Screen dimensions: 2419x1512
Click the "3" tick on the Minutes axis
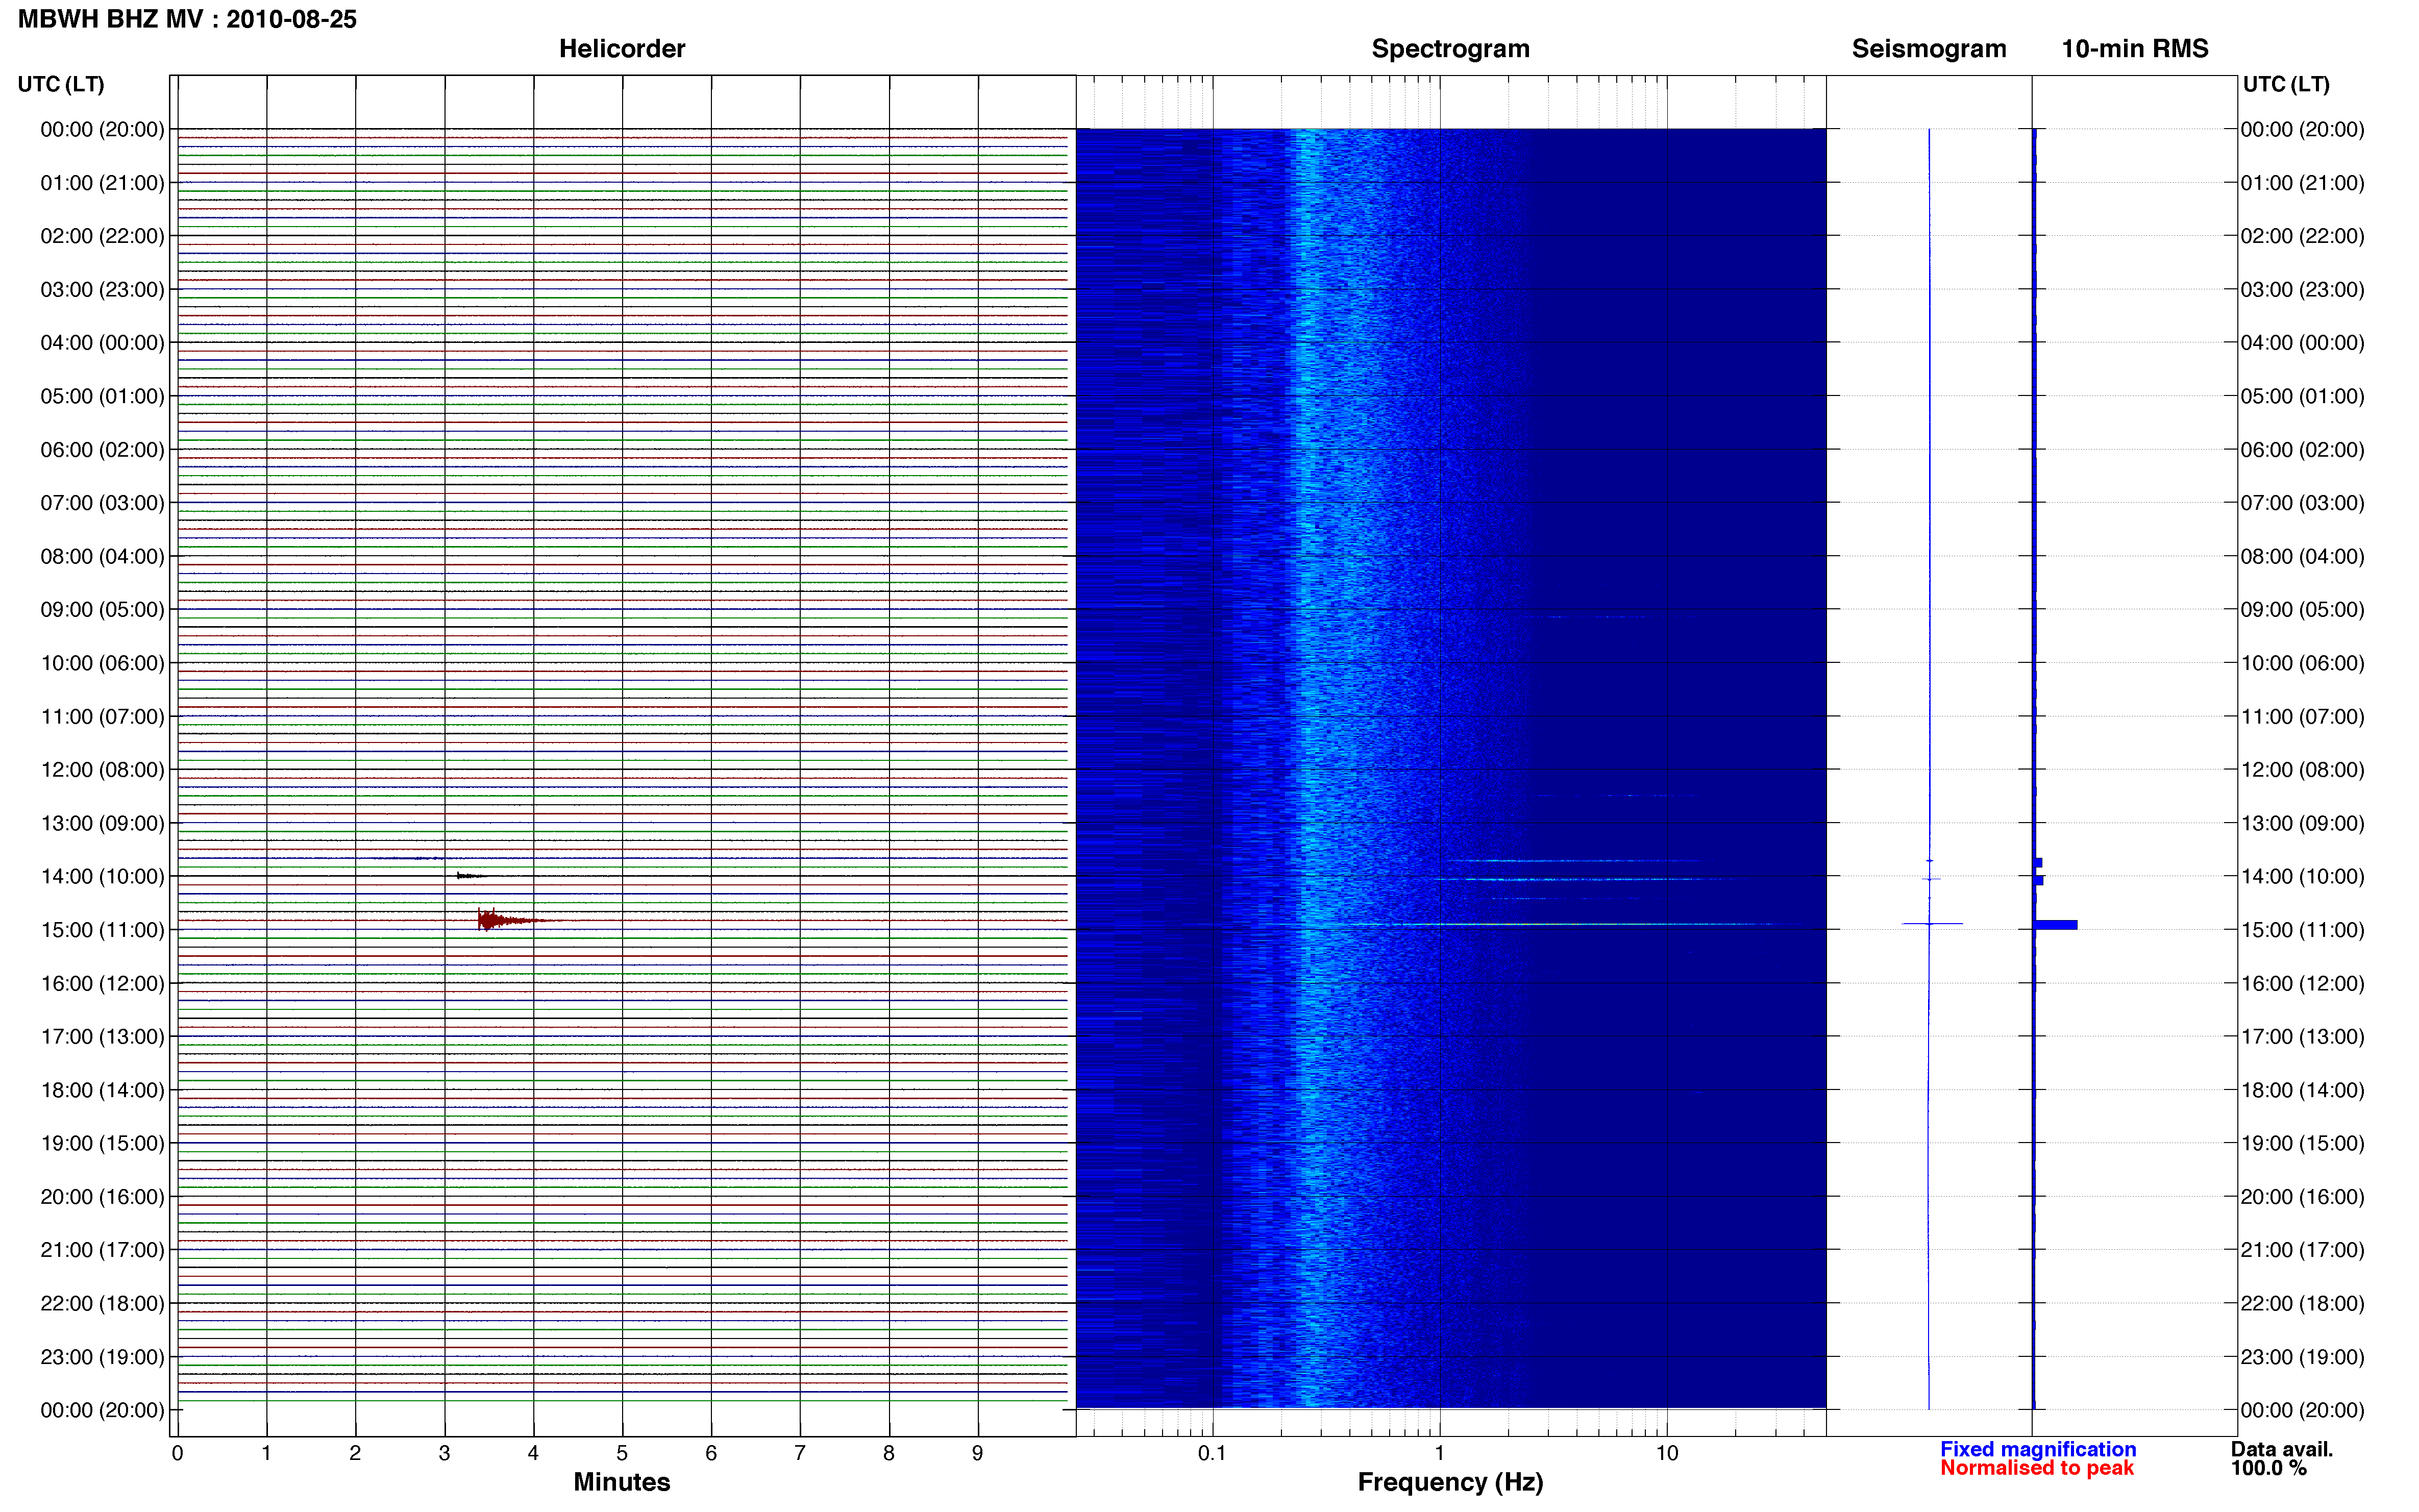click(x=444, y=1453)
